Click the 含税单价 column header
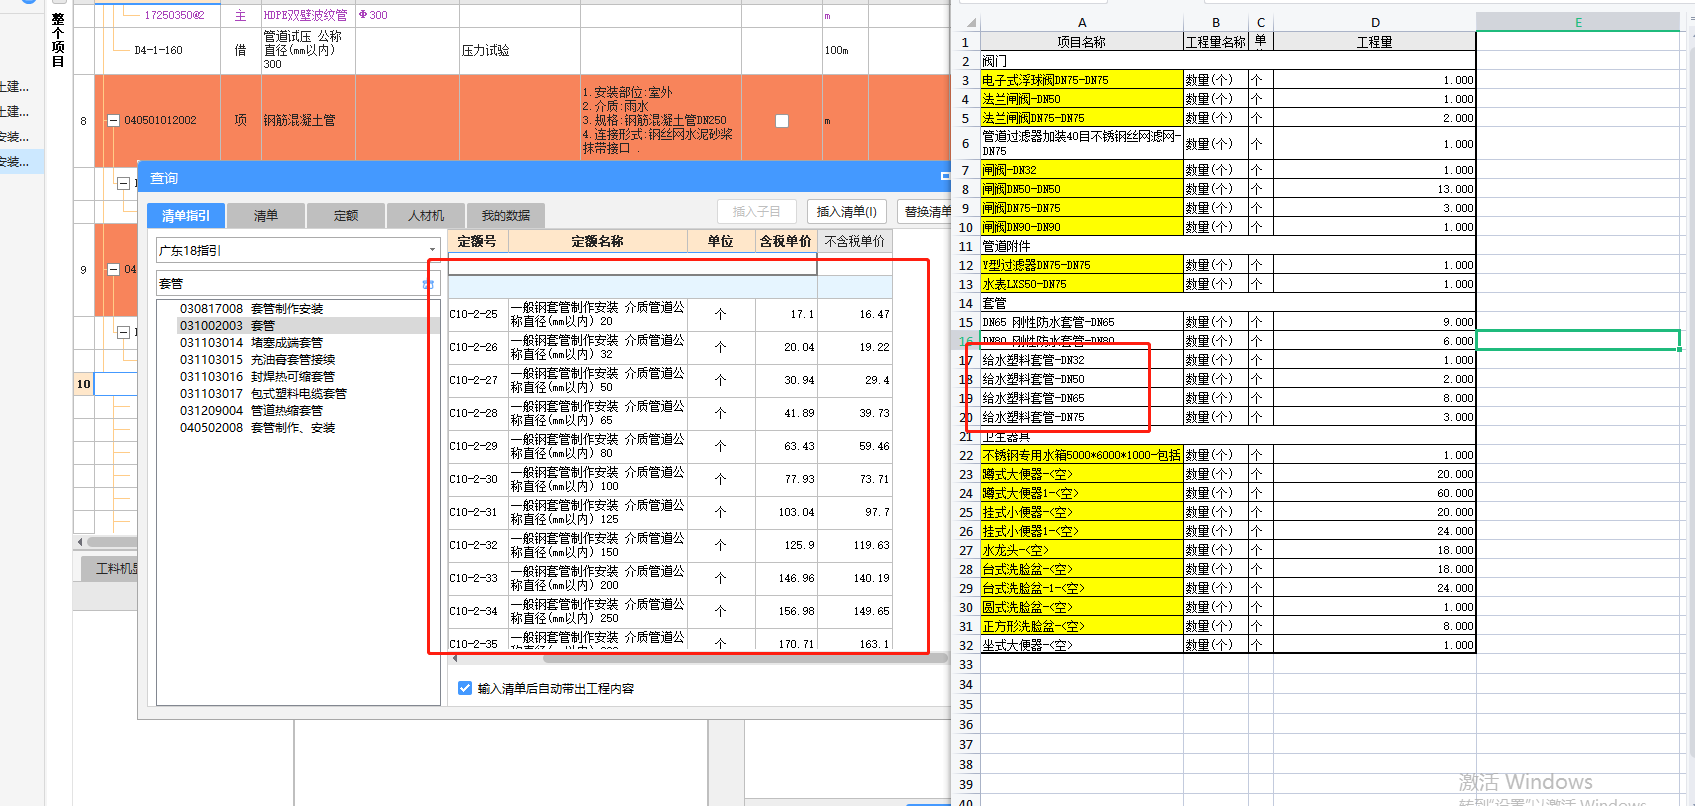The width and height of the screenshot is (1695, 806). click(x=786, y=241)
